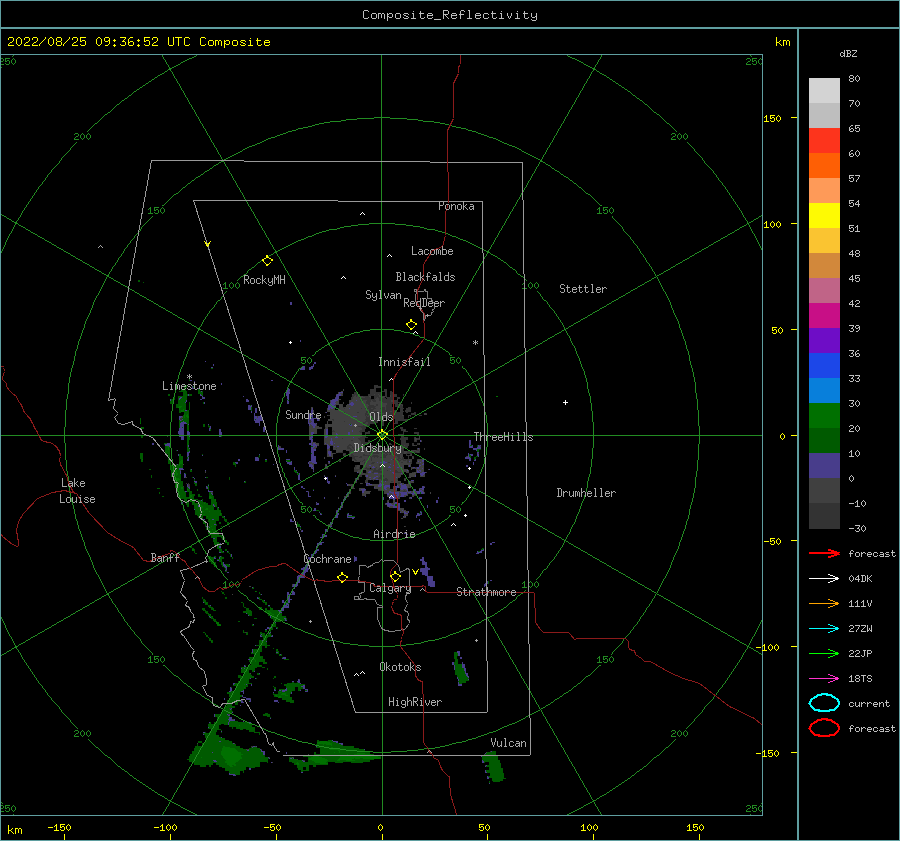Click the dBZ legend heading
Screen dimensions: 900x841
pos(848,53)
